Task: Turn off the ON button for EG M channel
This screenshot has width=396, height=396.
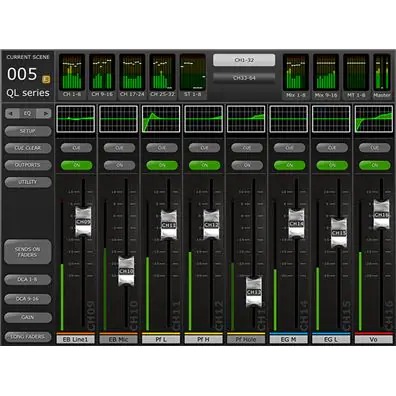Action: pos(289,165)
